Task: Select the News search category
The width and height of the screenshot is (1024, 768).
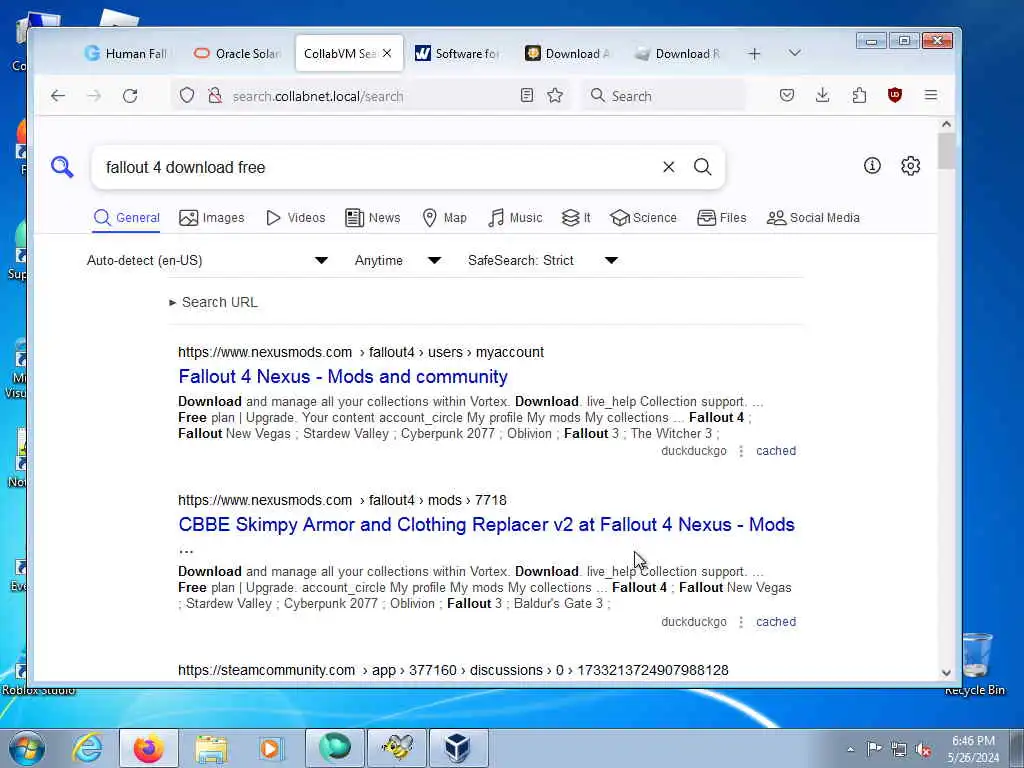Action: point(372,218)
